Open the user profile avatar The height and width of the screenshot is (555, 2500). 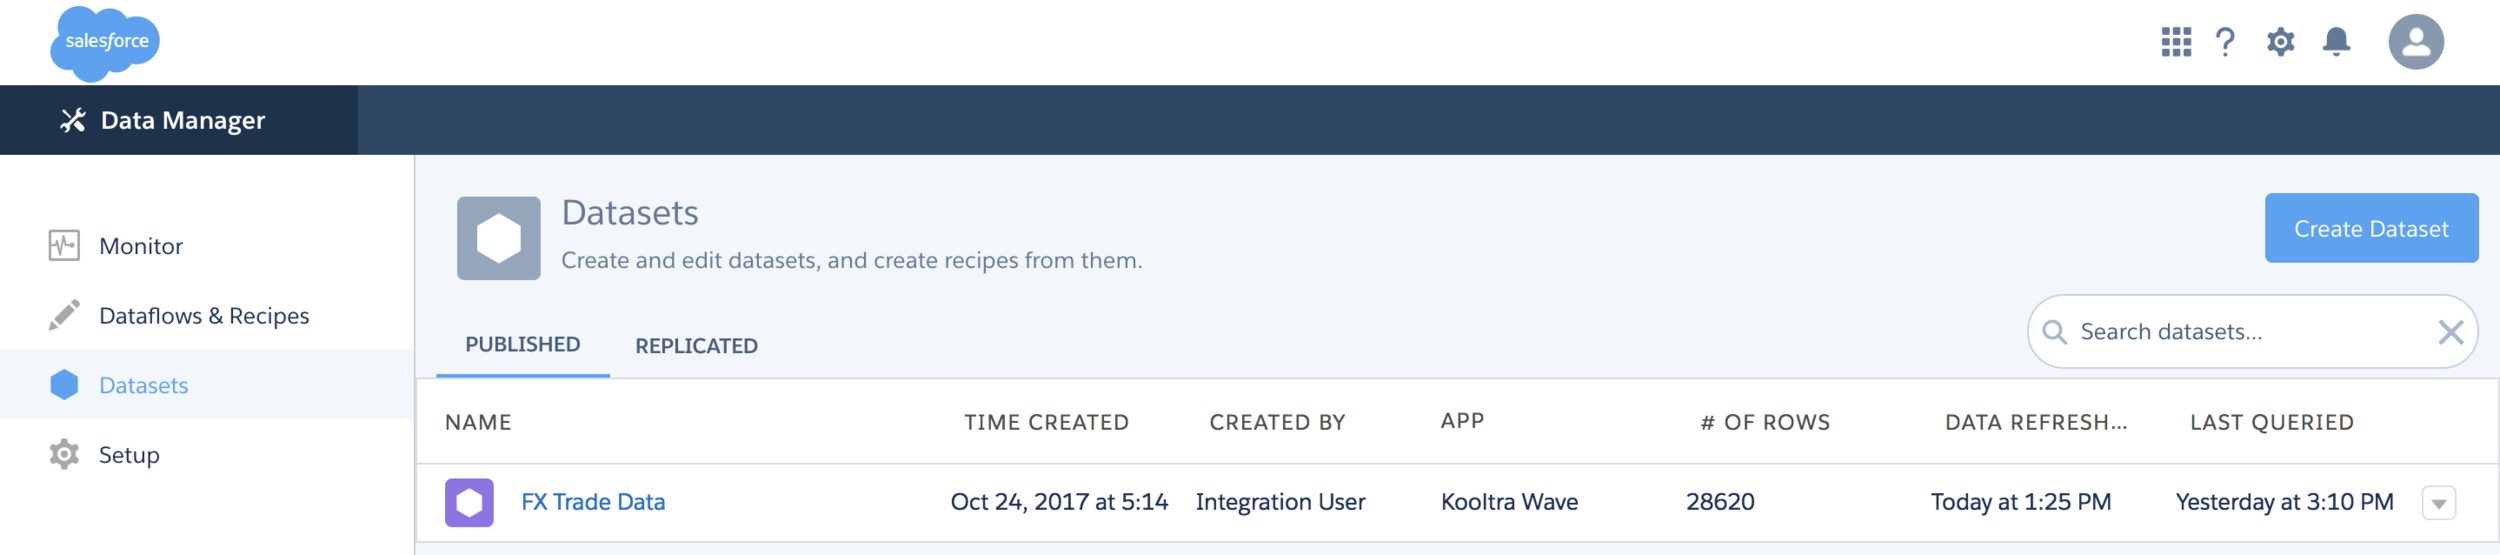(2416, 42)
